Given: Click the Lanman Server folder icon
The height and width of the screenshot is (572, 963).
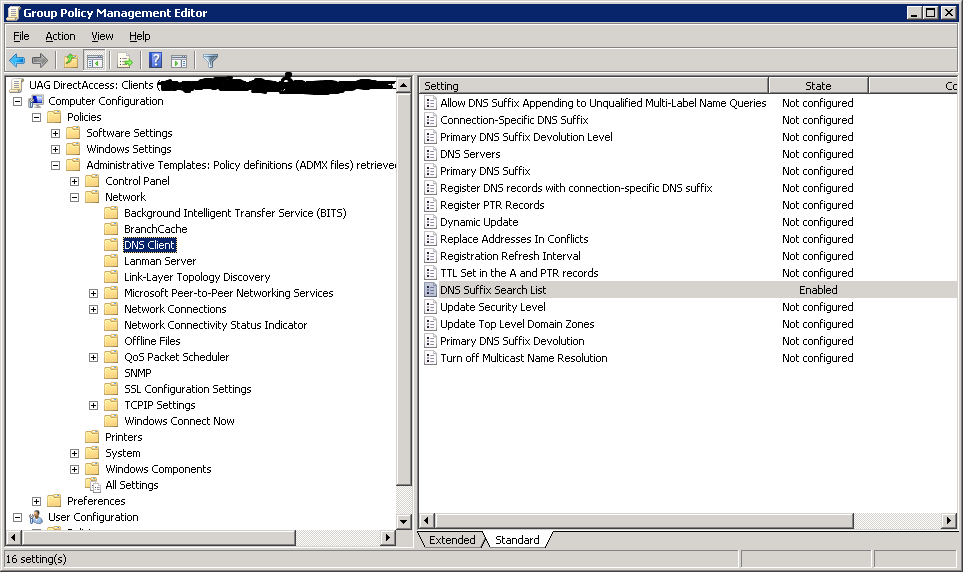Looking at the screenshot, I should tap(111, 261).
